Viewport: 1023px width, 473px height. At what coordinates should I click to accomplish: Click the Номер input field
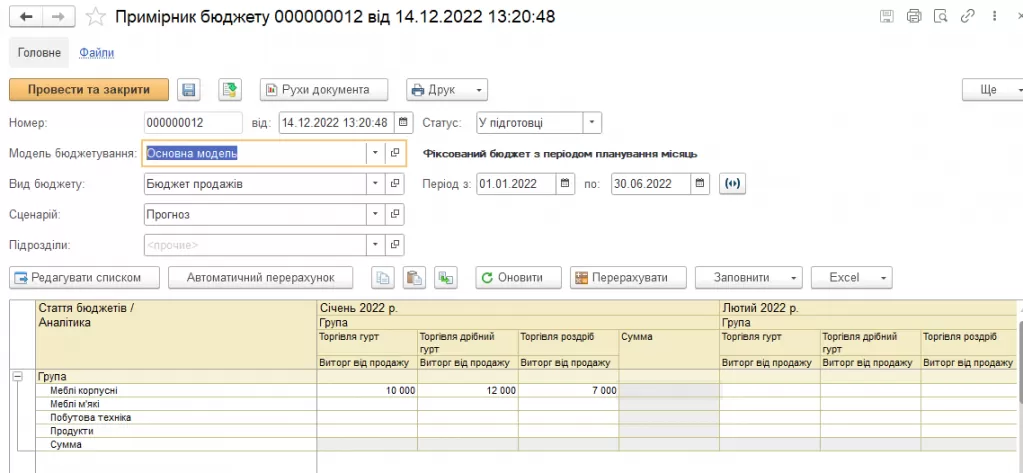coord(193,123)
